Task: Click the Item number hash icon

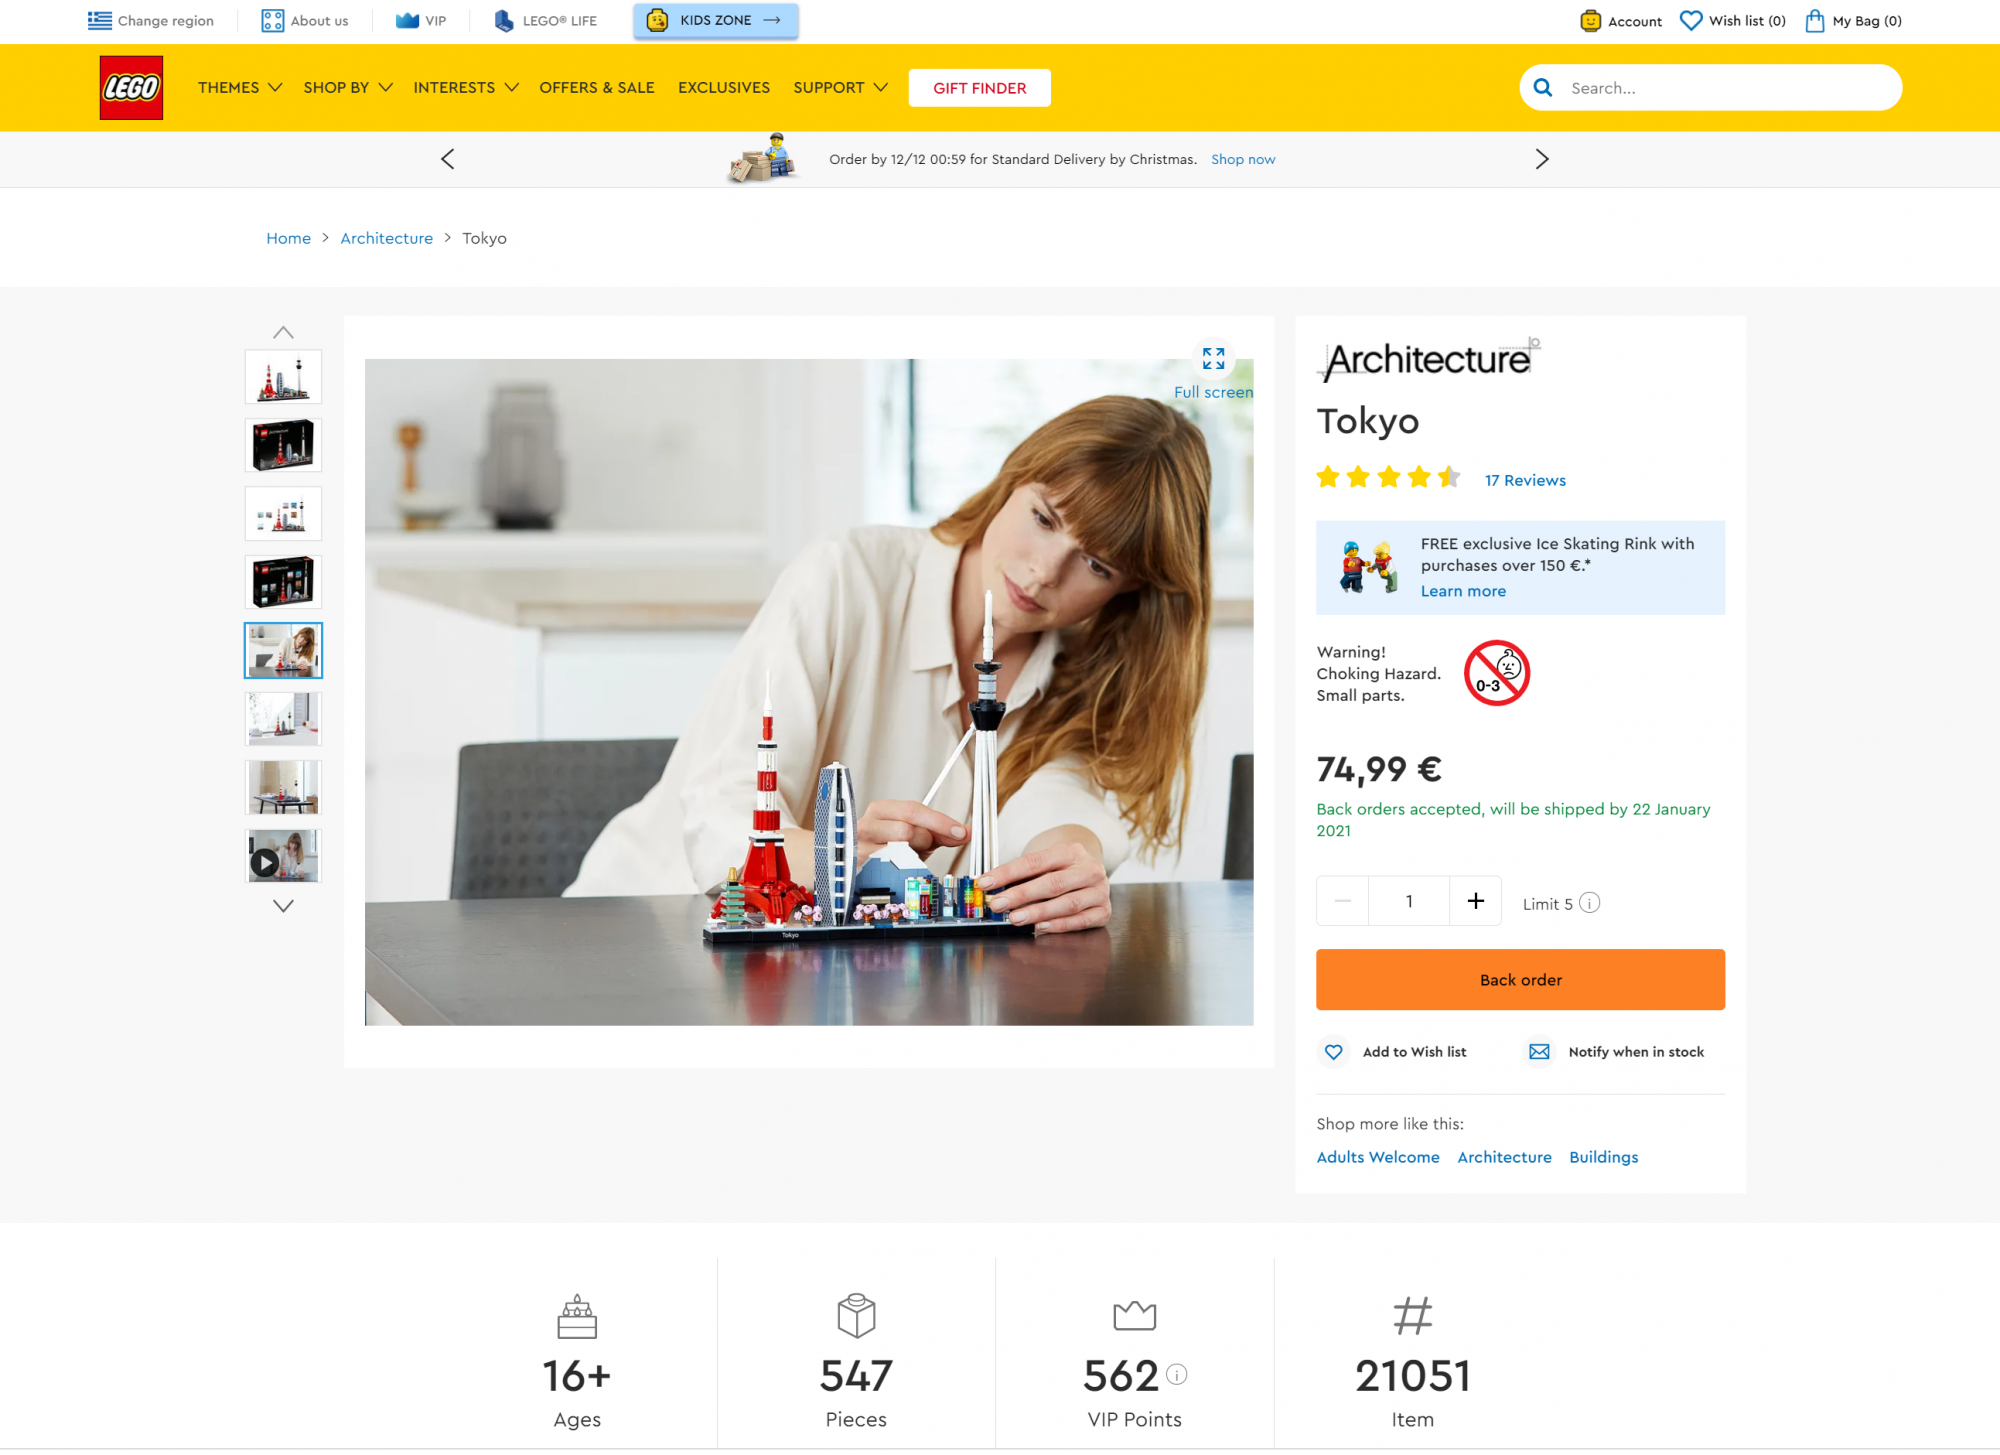Action: pos(1412,1316)
